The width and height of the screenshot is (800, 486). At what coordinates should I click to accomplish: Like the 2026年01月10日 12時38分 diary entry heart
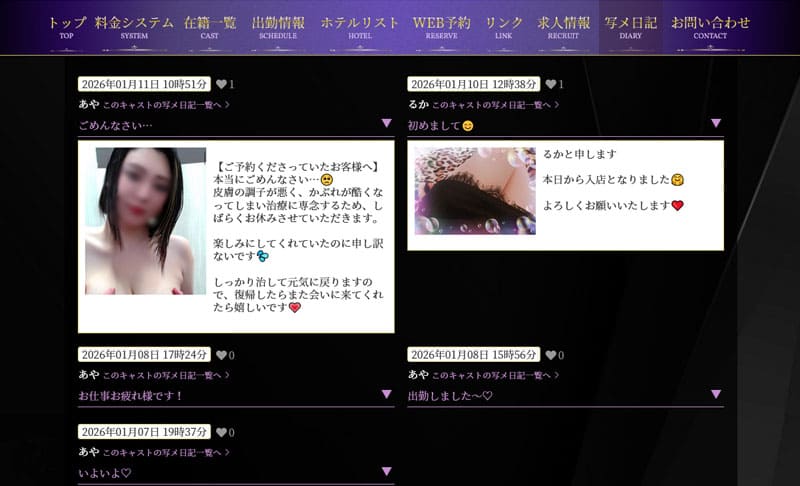click(x=551, y=84)
